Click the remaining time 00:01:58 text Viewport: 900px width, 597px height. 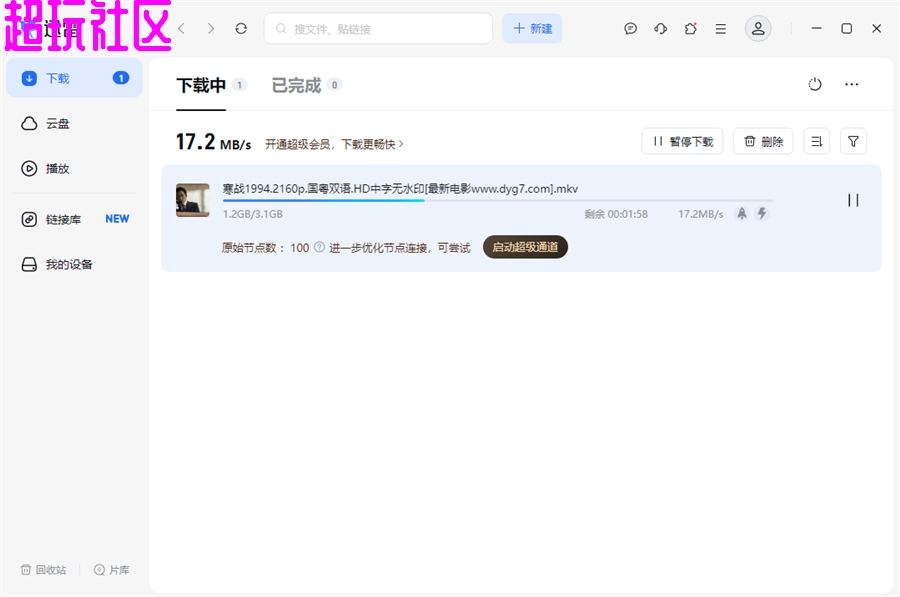(x=616, y=214)
